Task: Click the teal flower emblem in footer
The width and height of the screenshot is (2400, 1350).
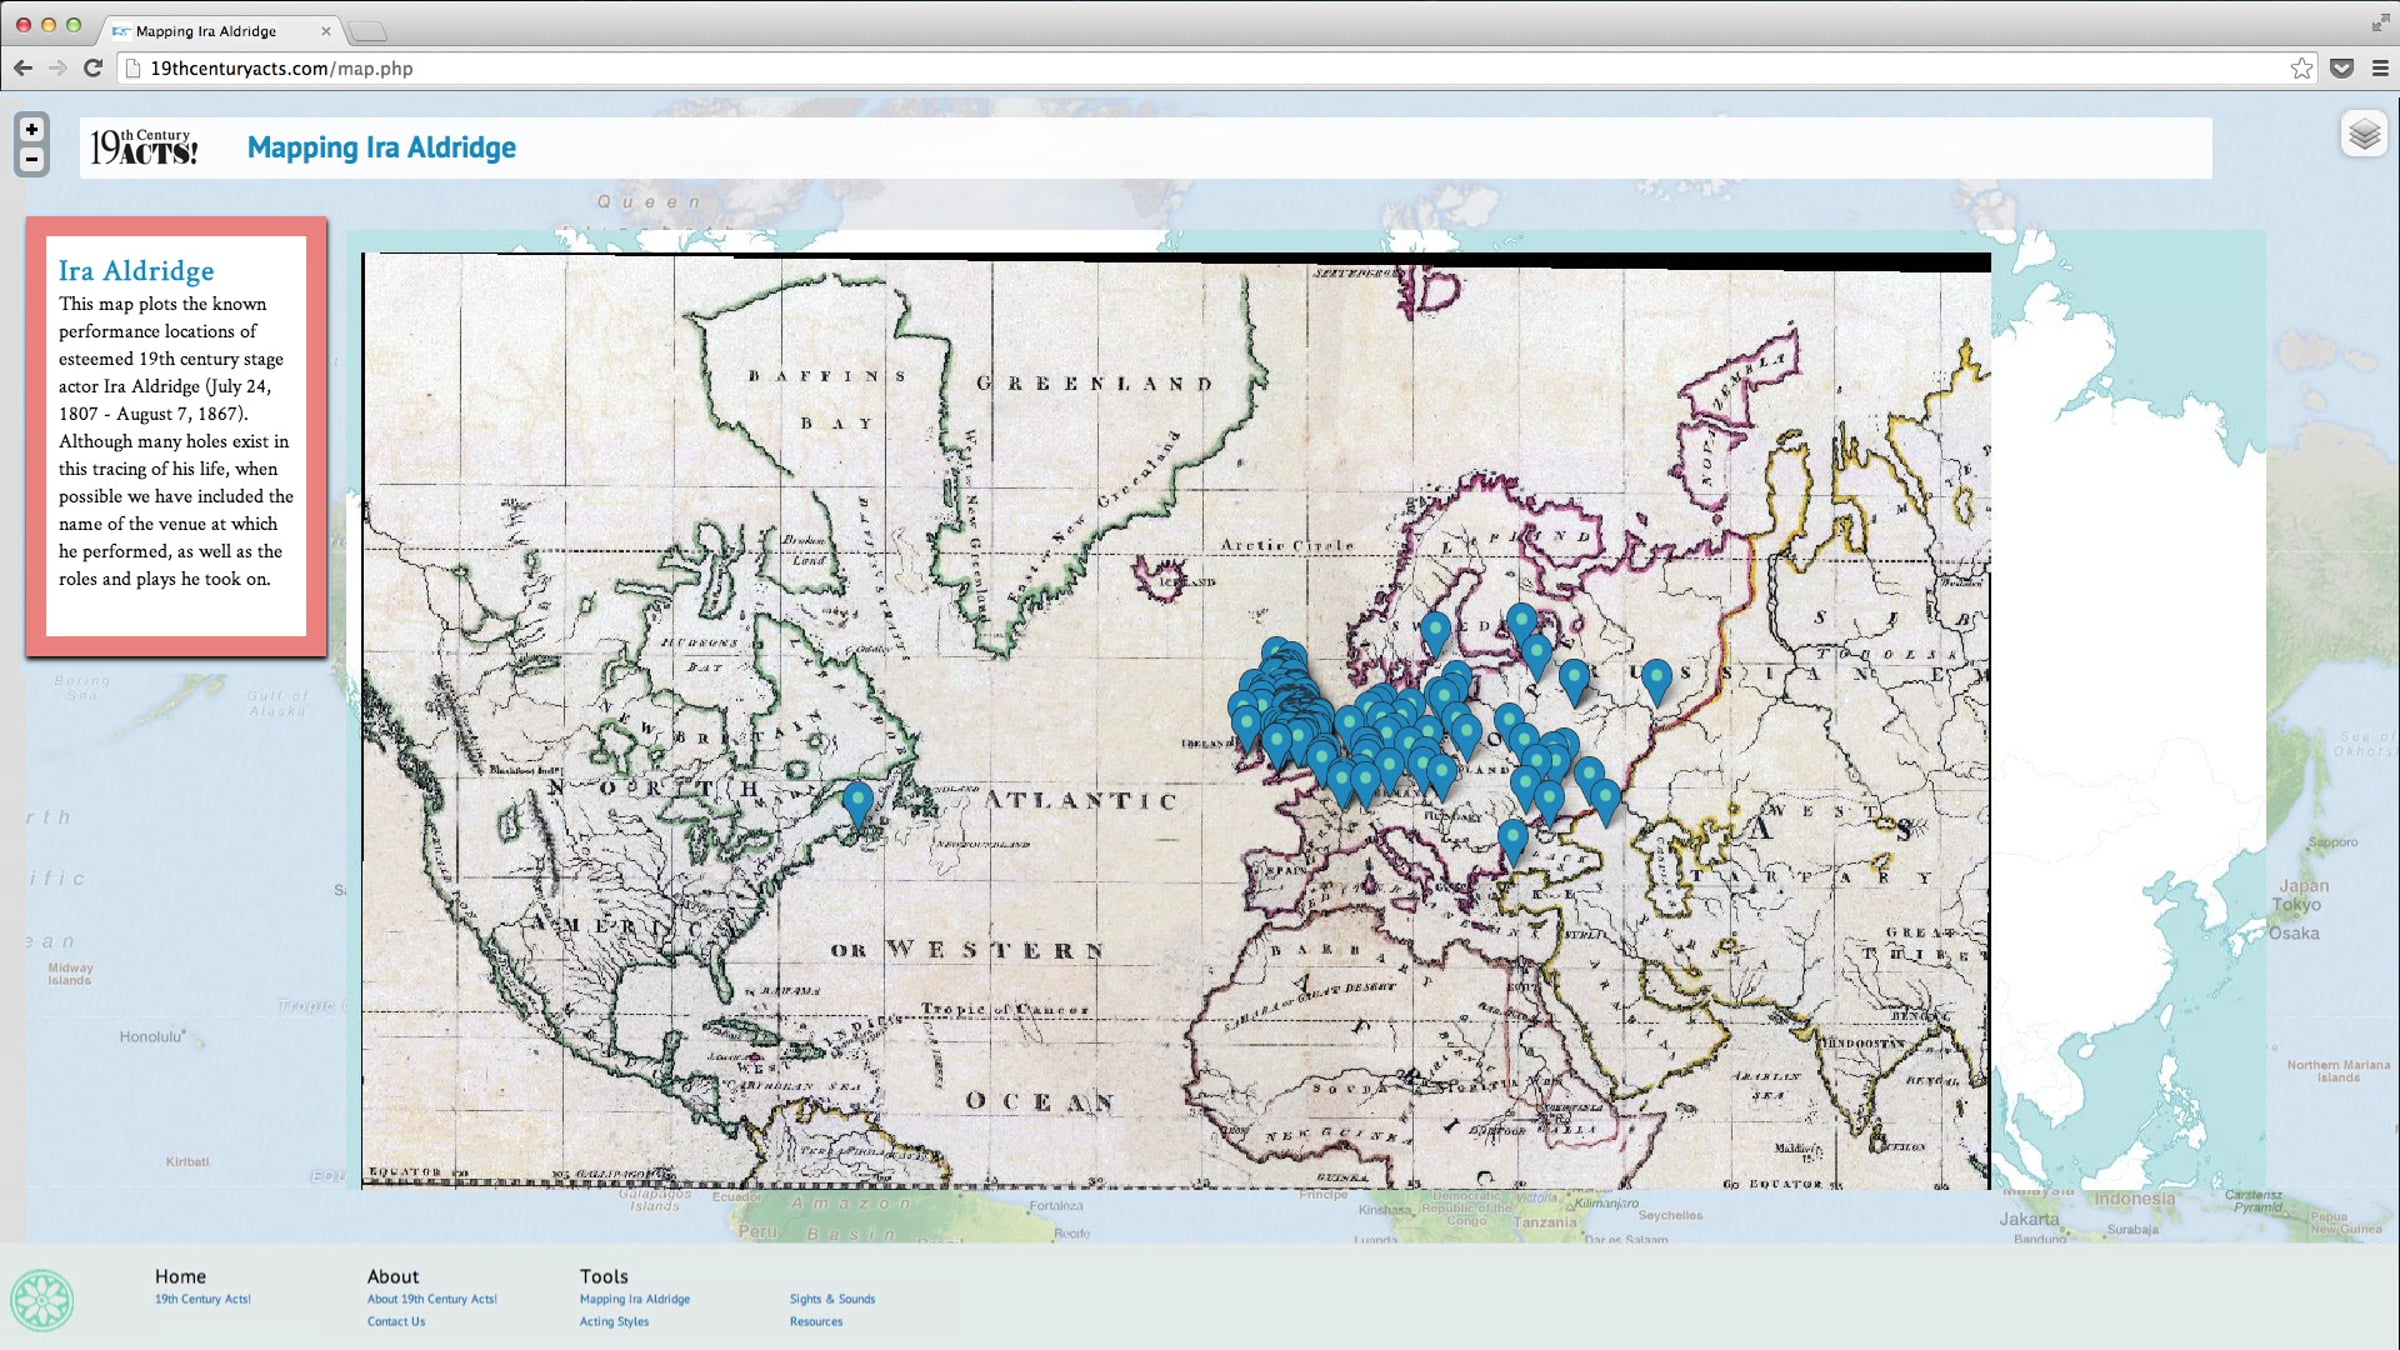Action: 42,1300
